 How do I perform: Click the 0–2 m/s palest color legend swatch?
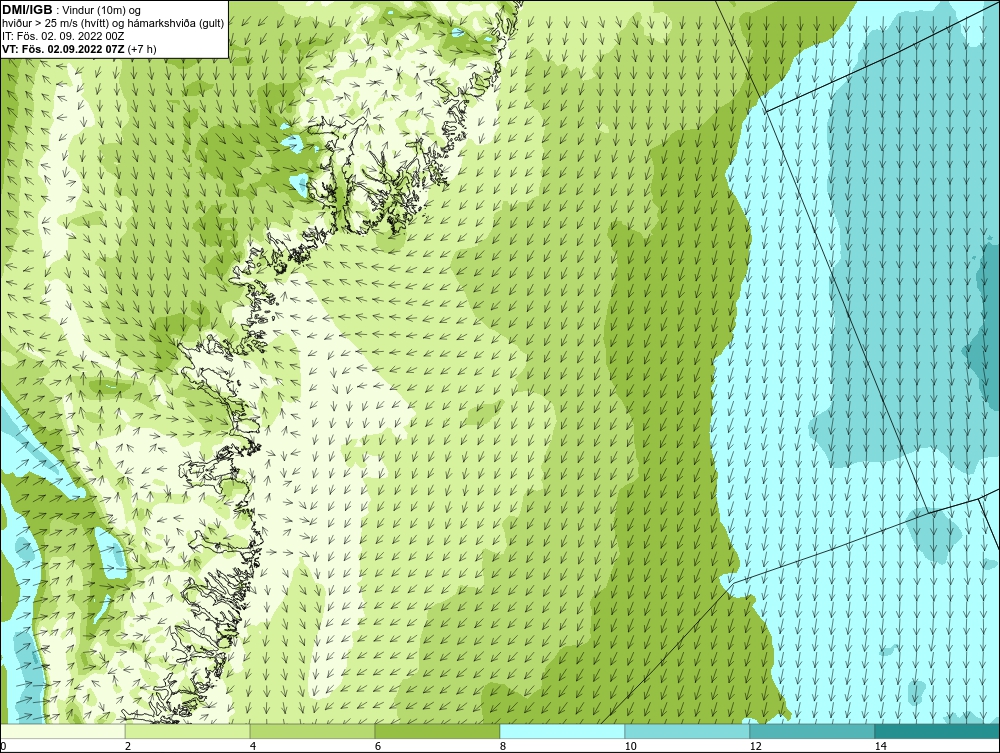click(x=62, y=731)
